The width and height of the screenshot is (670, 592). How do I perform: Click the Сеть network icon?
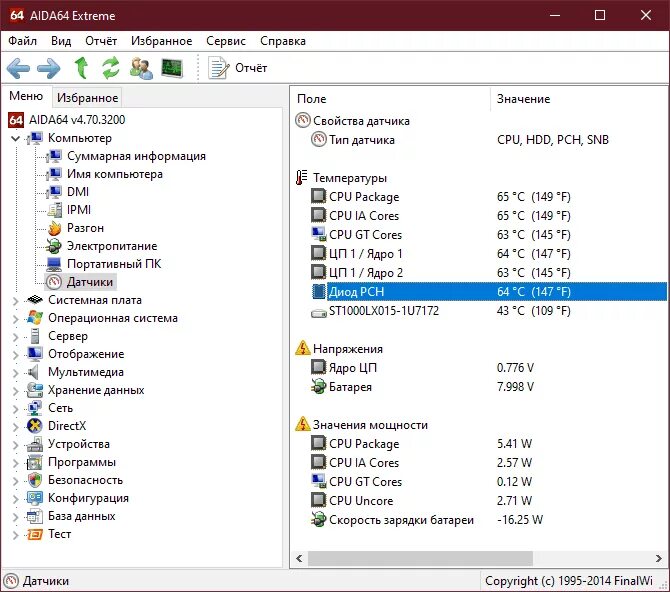[35, 408]
